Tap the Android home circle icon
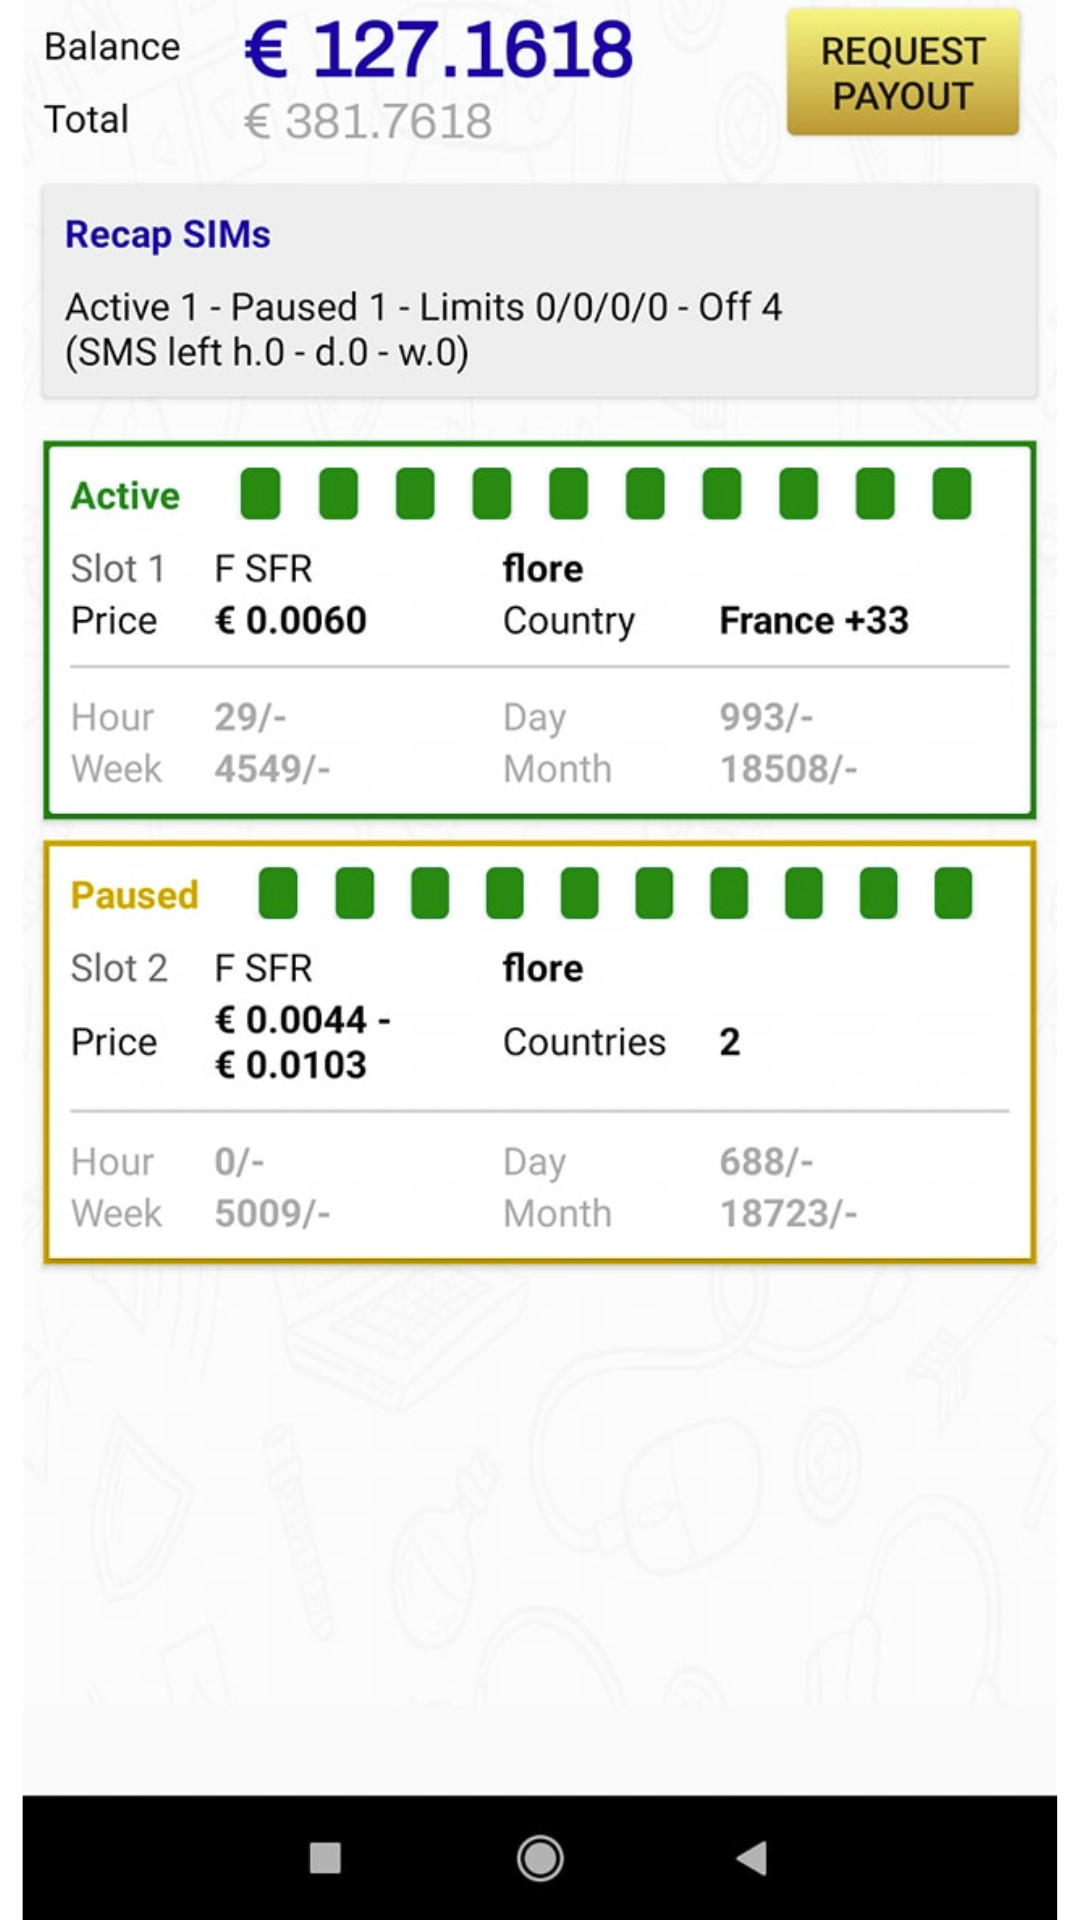 540,1858
